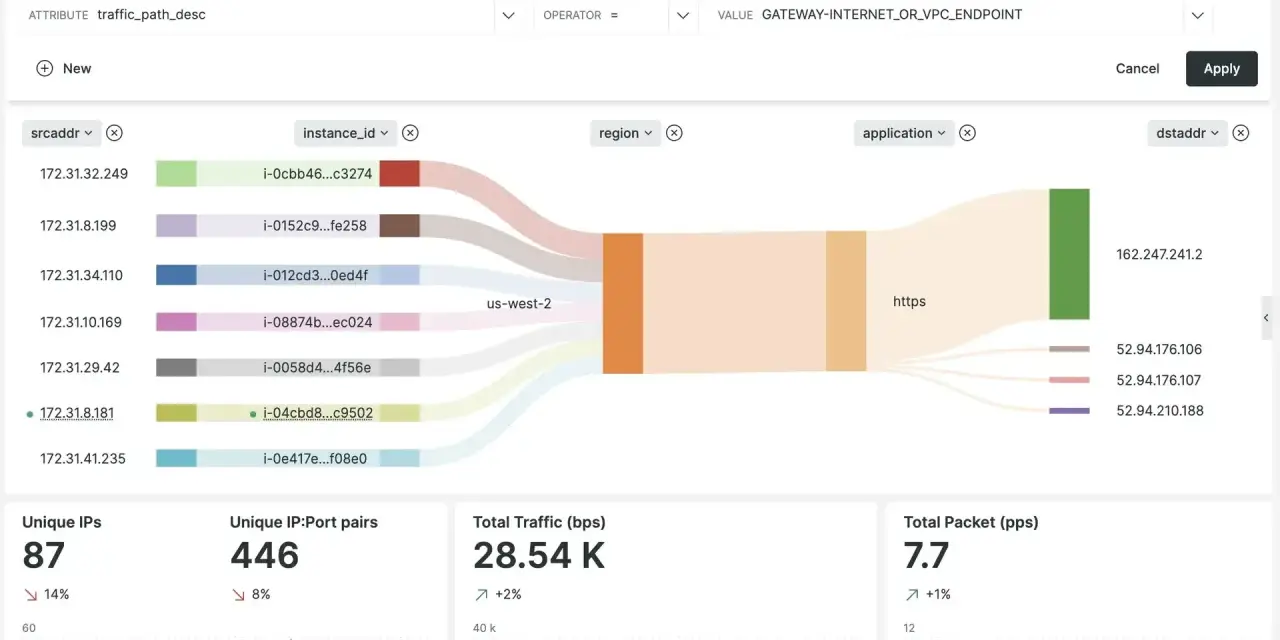Click the green 162.247.241.2 destination node
The width and height of the screenshot is (1280, 640).
click(x=1069, y=254)
